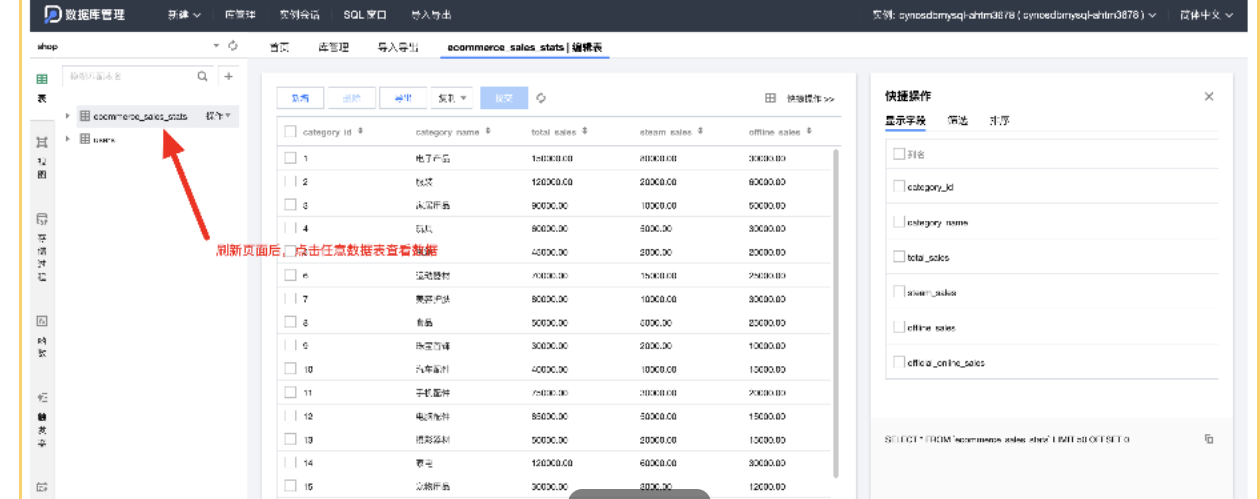Click the grid layout icon near quick operations

(x=770, y=98)
